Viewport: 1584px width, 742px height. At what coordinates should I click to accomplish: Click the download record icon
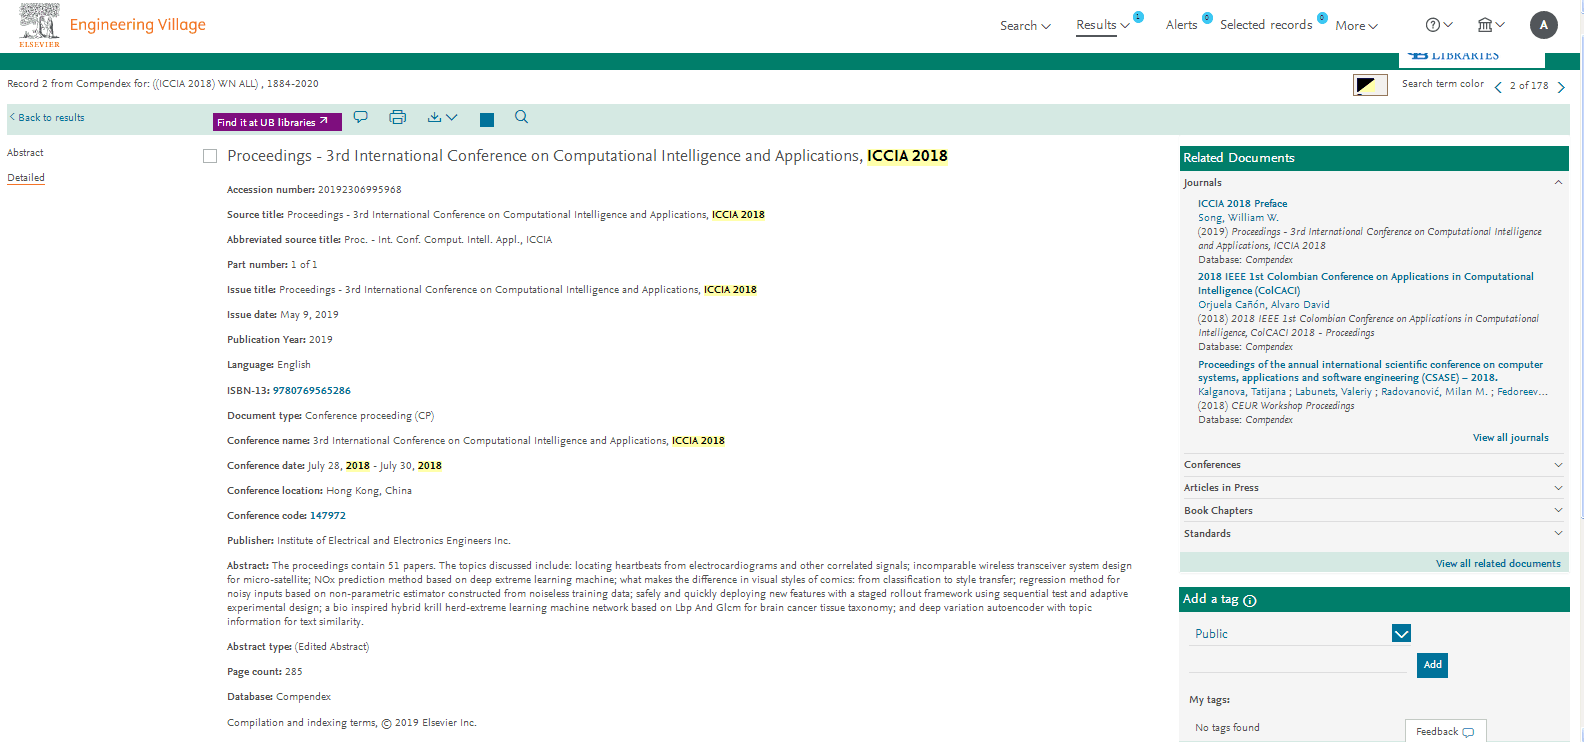tap(434, 117)
